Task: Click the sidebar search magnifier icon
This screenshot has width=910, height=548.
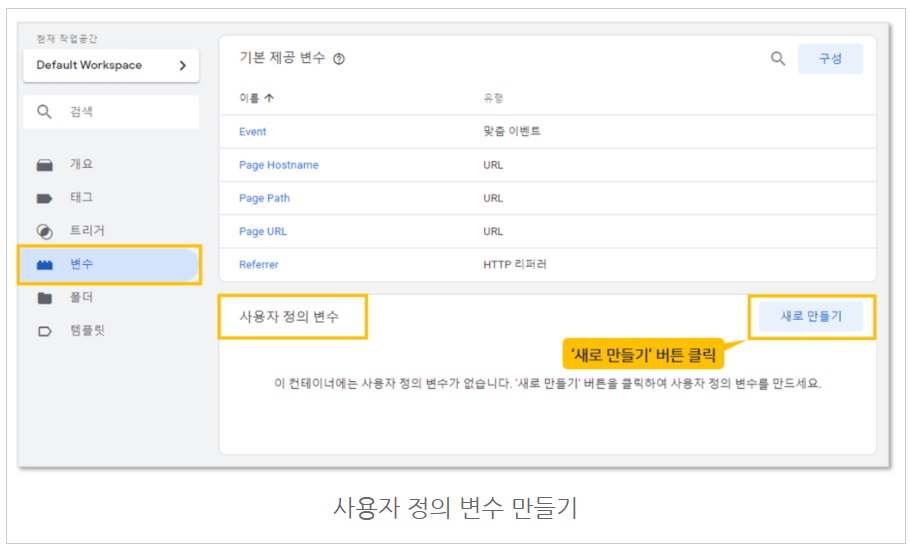Action: click(44, 111)
